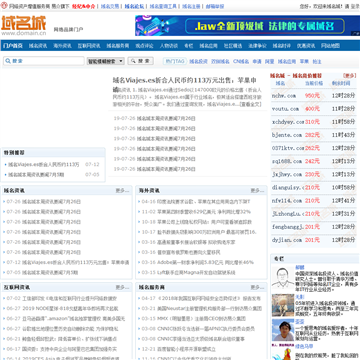Click the 域名城 domain.cn site logo
The width and height of the screenshot is (360, 360).
coord(24,25)
